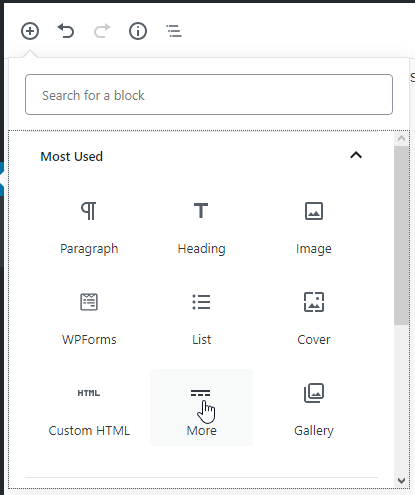Undo the last change
415x495 pixels.
[x=66, y=31]
